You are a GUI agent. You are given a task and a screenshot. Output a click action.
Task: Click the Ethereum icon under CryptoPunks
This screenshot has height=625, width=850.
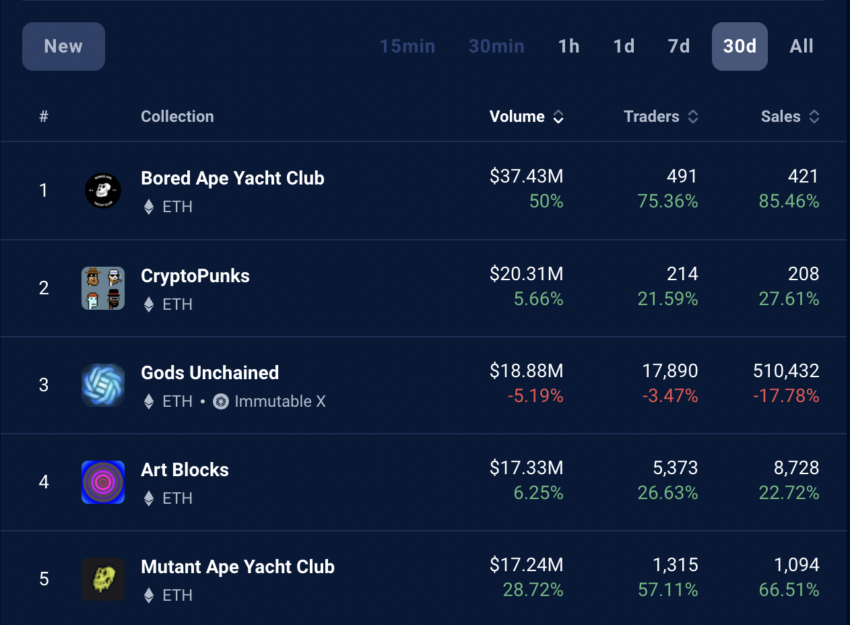click(149, 305)
